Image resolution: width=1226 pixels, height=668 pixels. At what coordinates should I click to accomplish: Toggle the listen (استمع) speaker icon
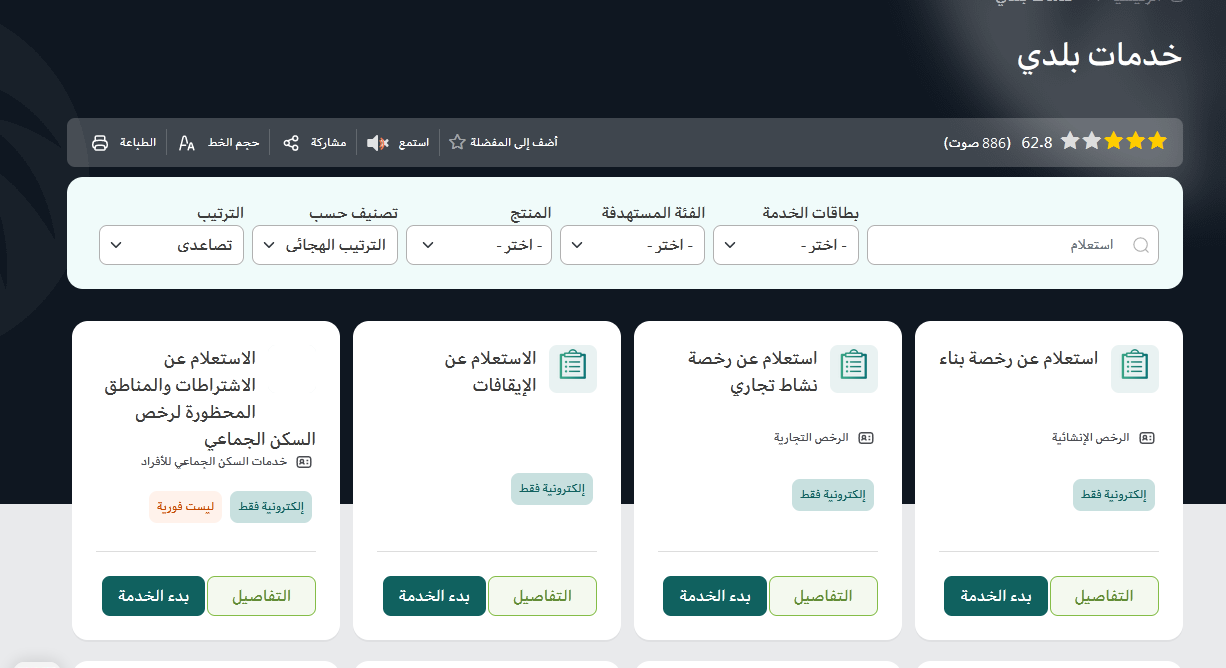(378, 143)
